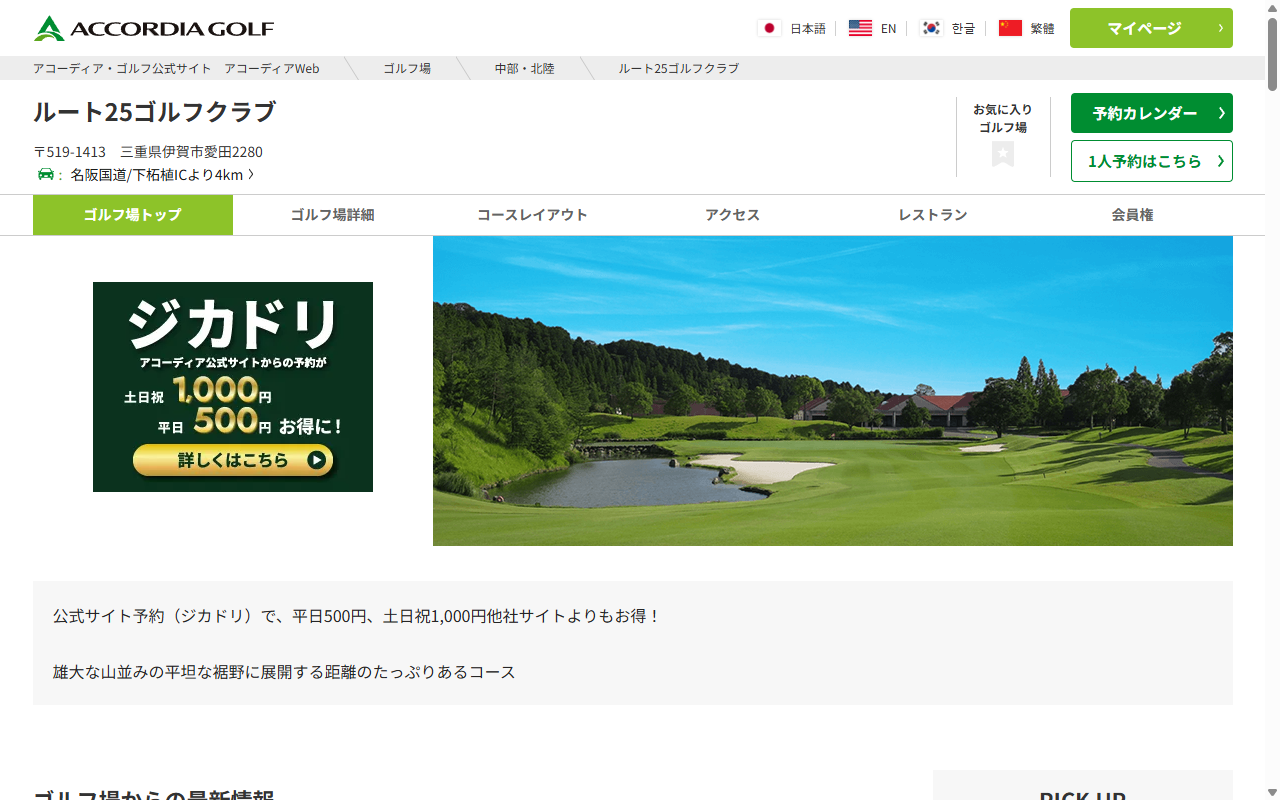
Task: Click 繁體 language text
Action: coord(1042,28)
